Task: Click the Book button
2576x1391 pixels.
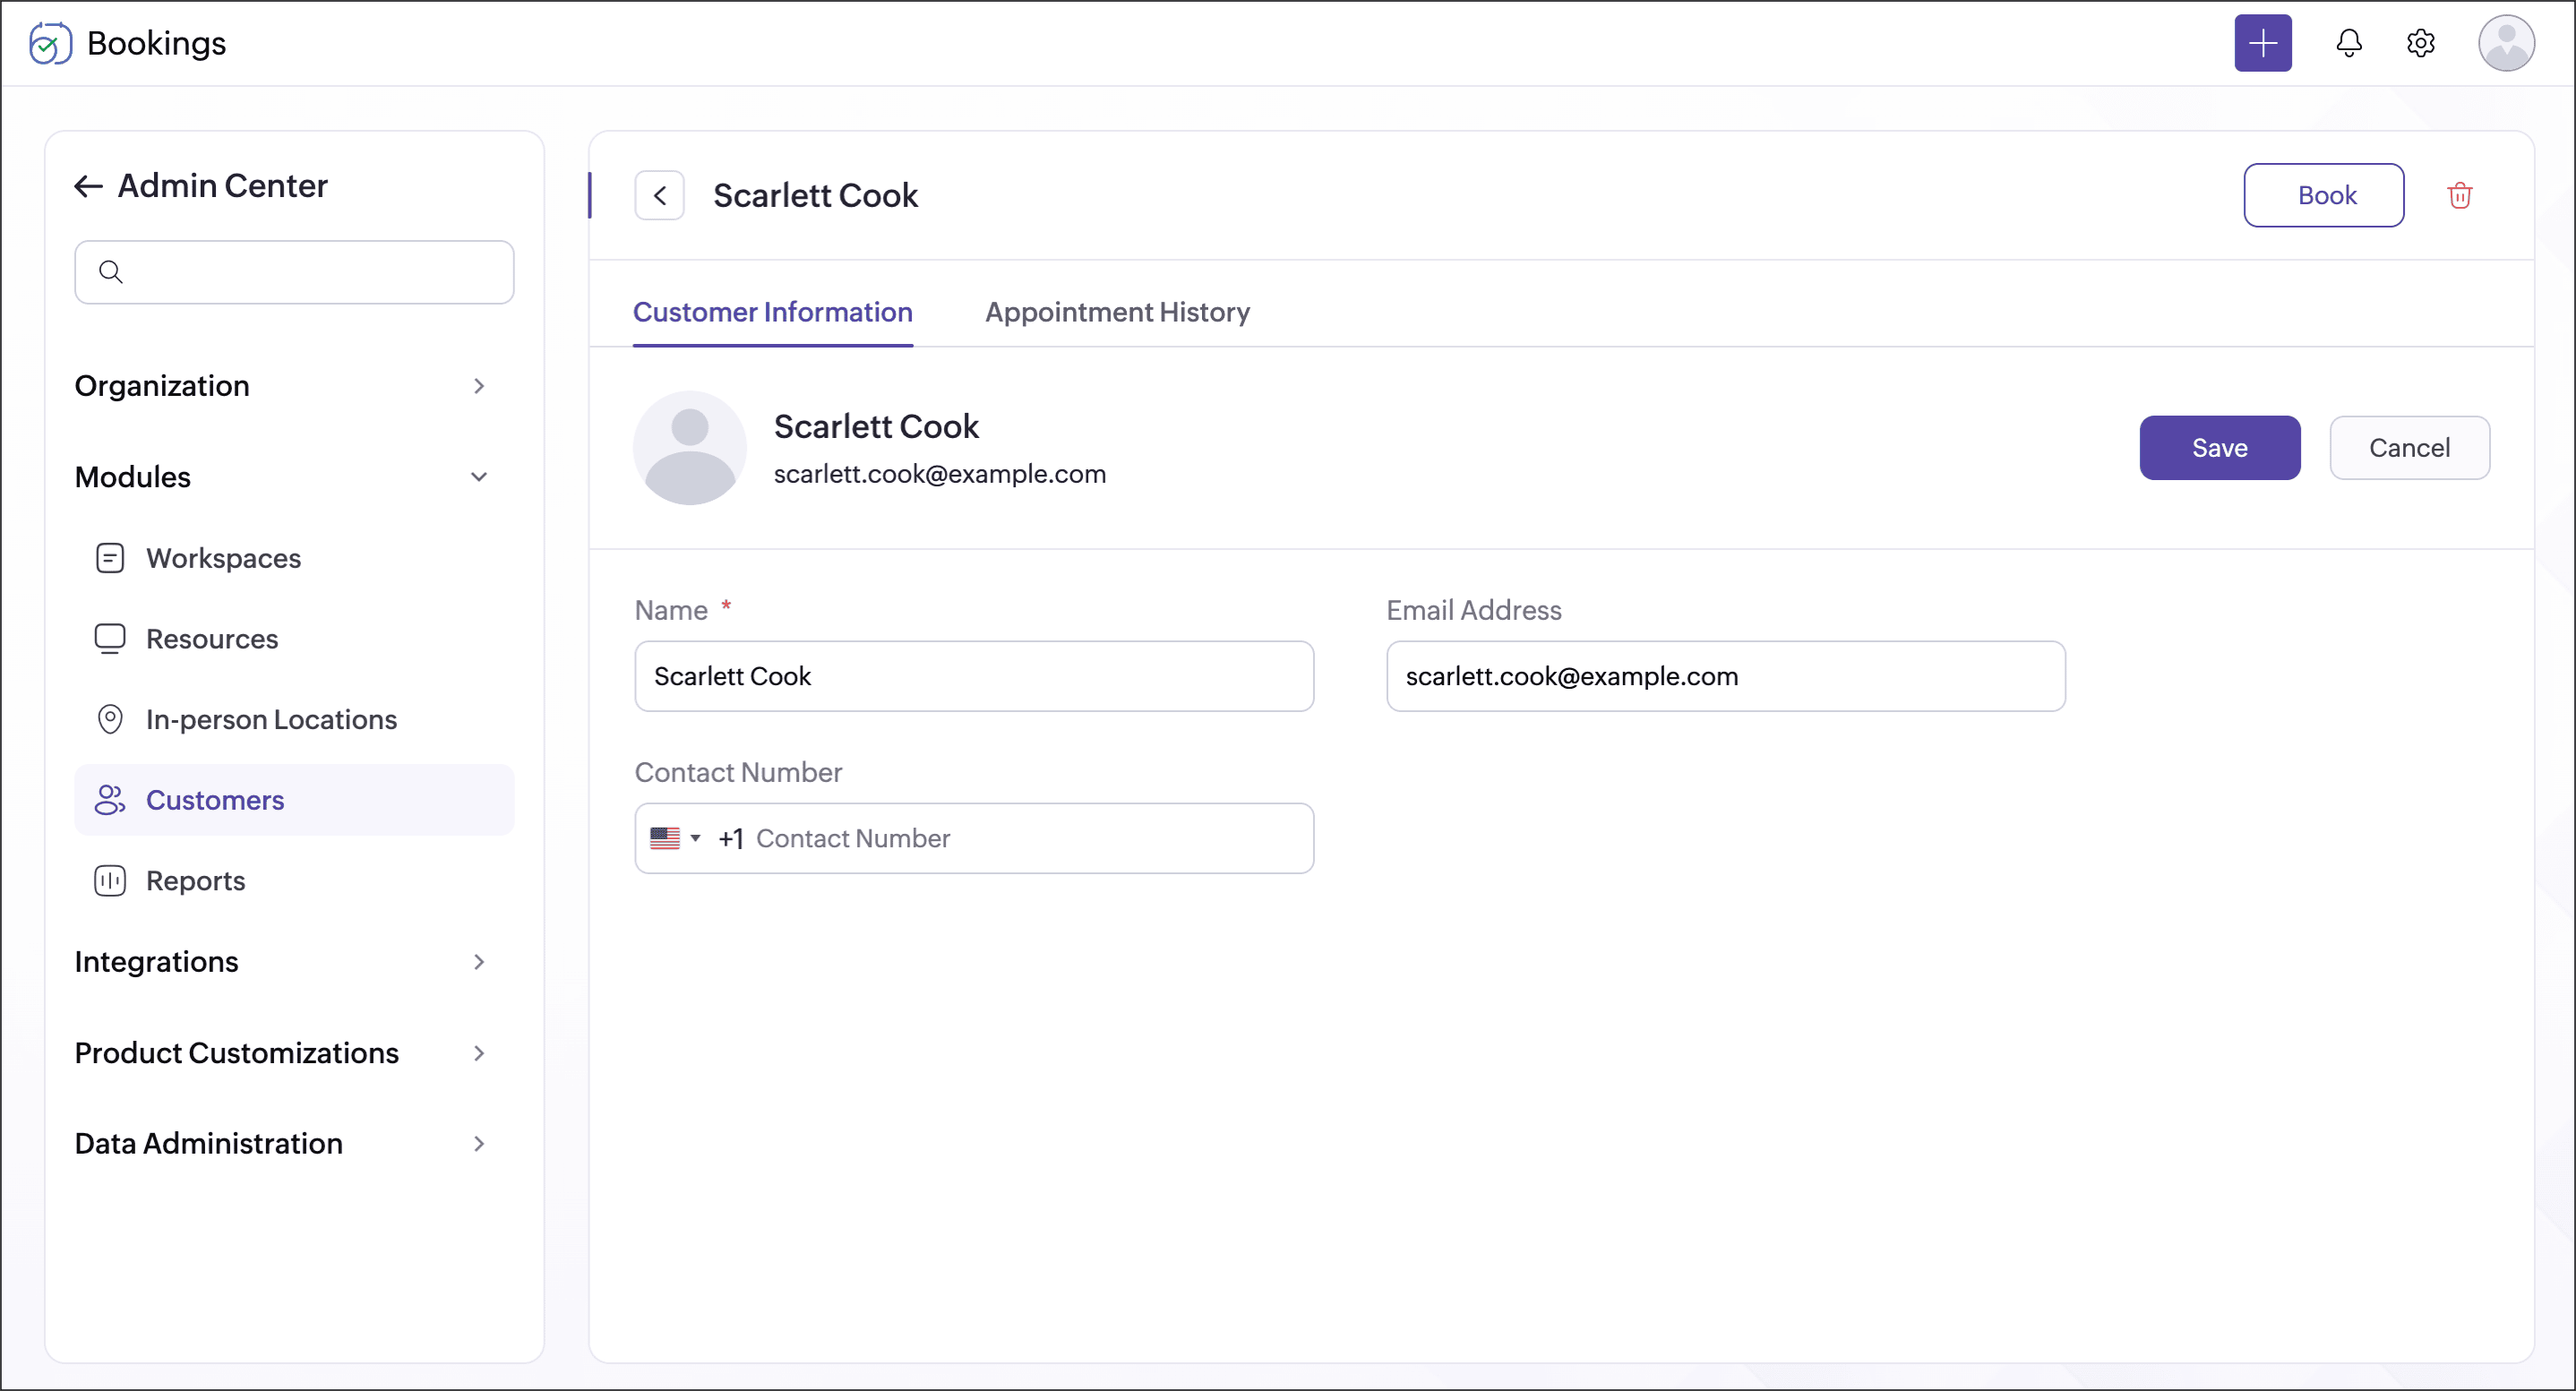Action: click(2323, 195)
